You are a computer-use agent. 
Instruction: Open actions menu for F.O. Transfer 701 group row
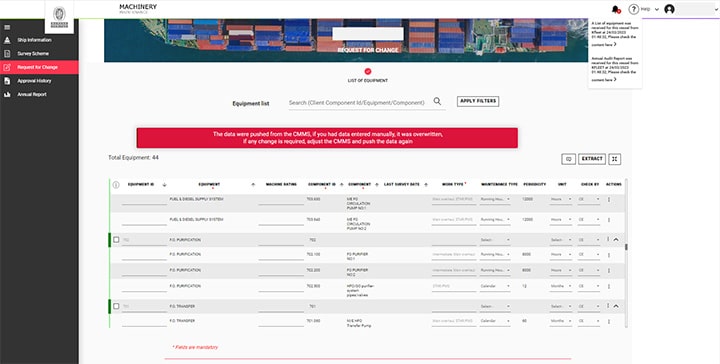pyautogui.click(x=608, y=306)
